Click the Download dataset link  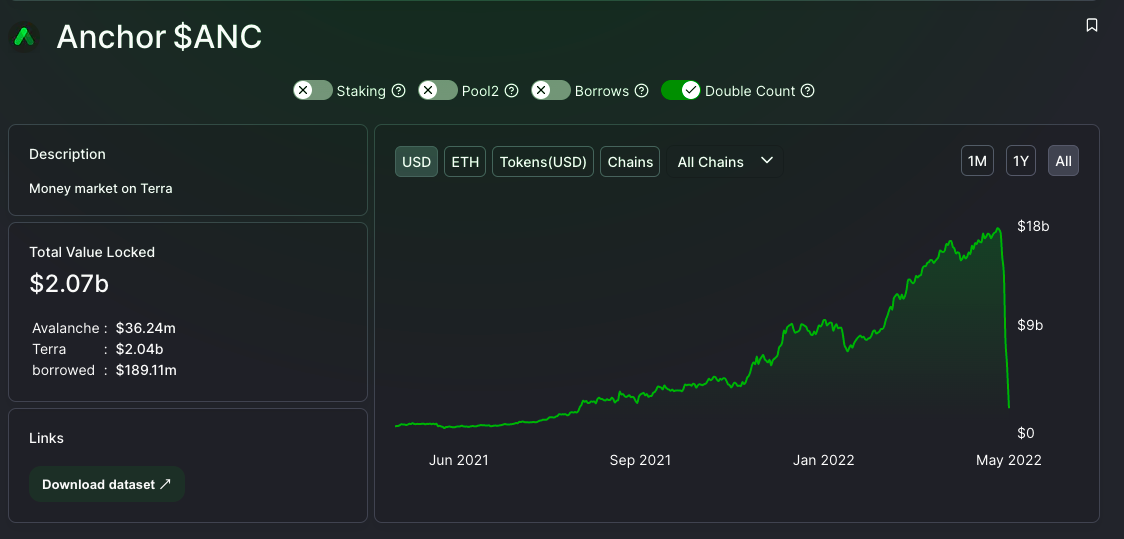point(107,484)
